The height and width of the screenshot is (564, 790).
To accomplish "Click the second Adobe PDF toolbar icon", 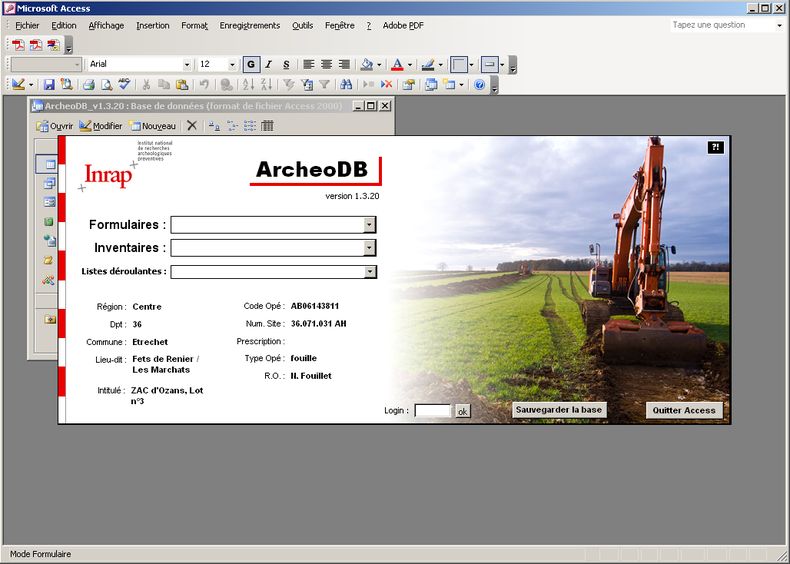I will click(36, 45).
